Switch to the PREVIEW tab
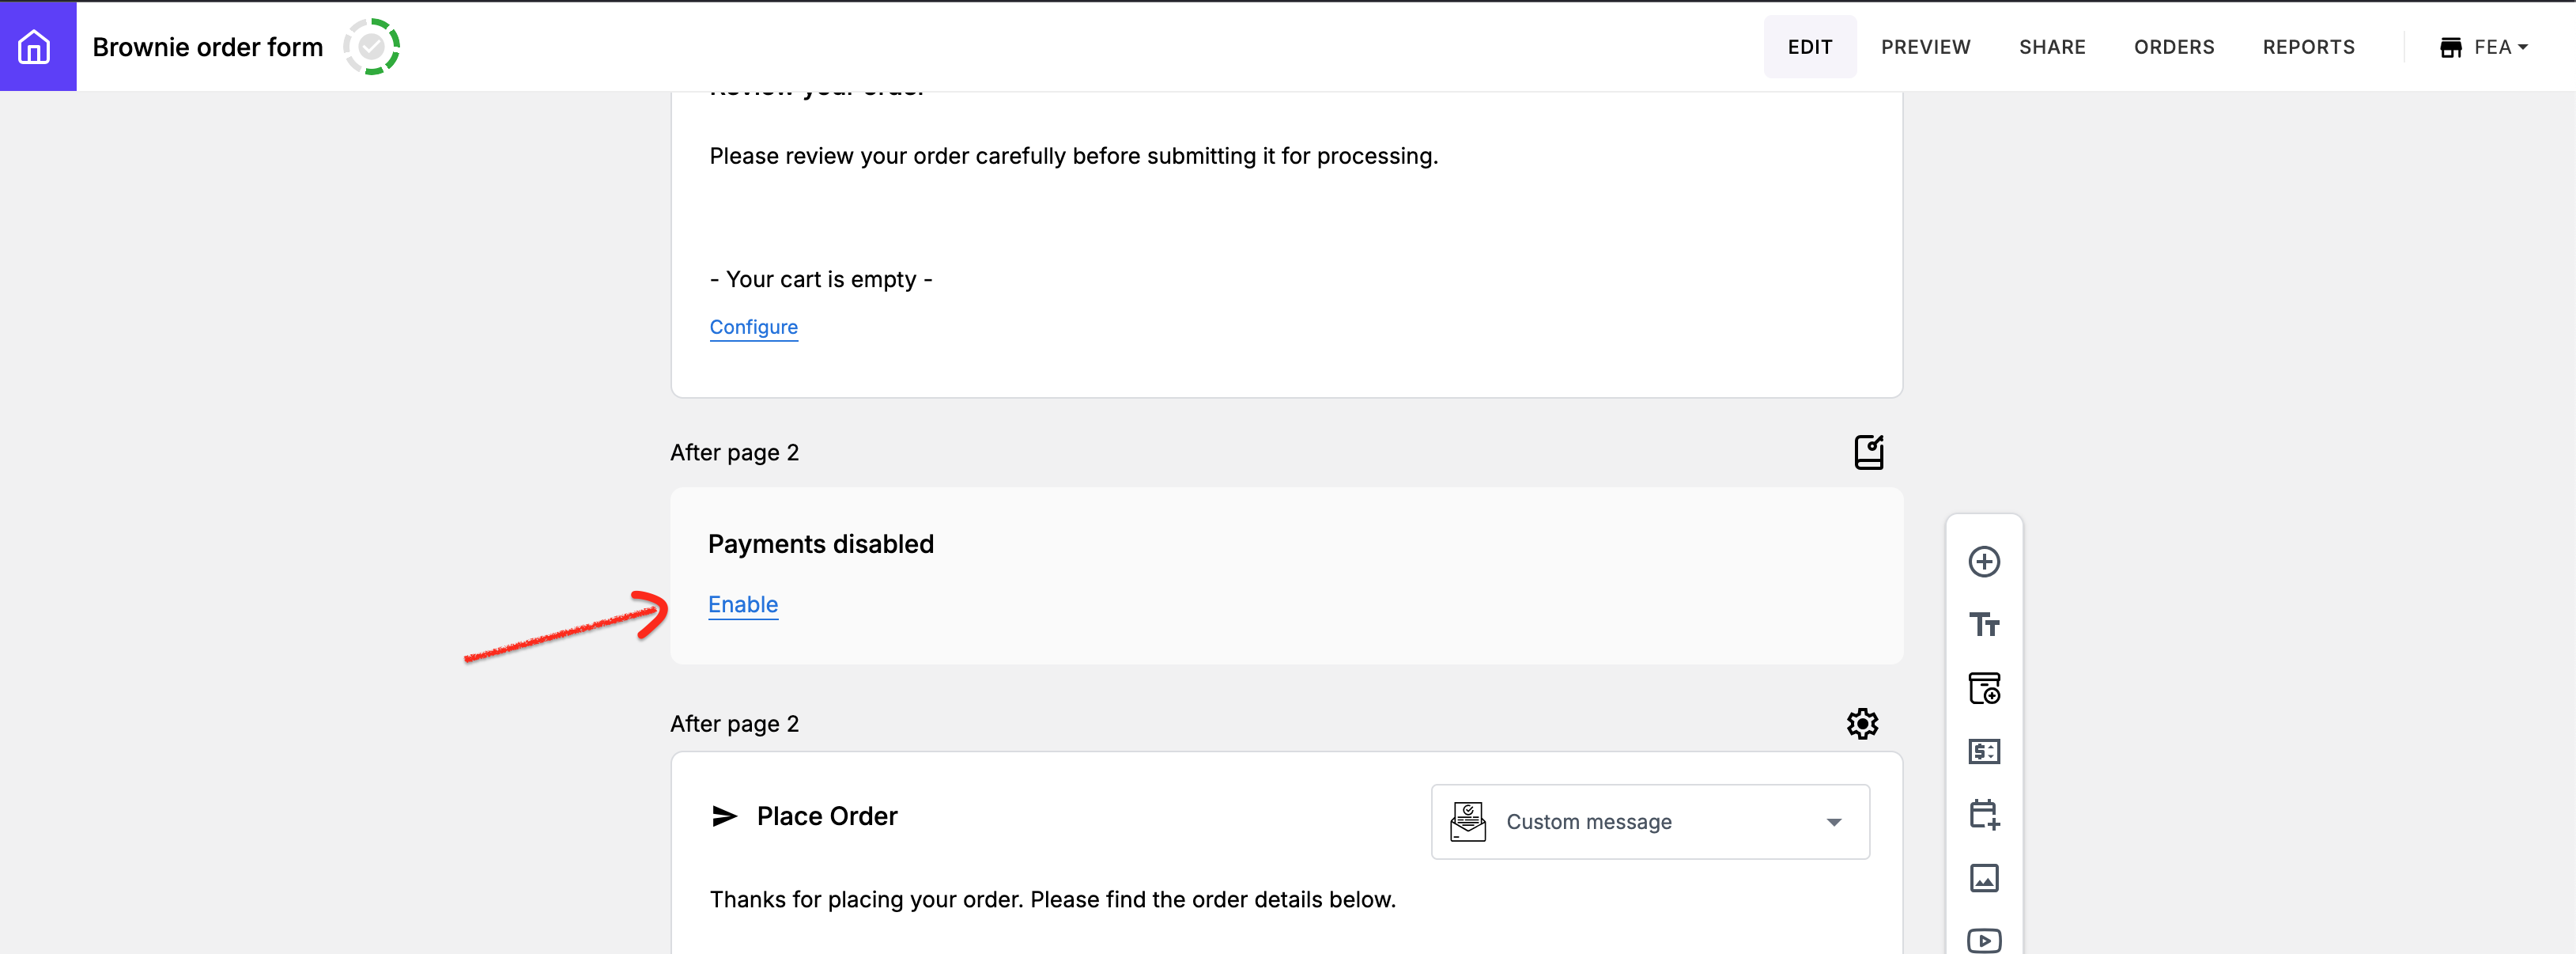 pyautogui.click(x=1925, y=47)
